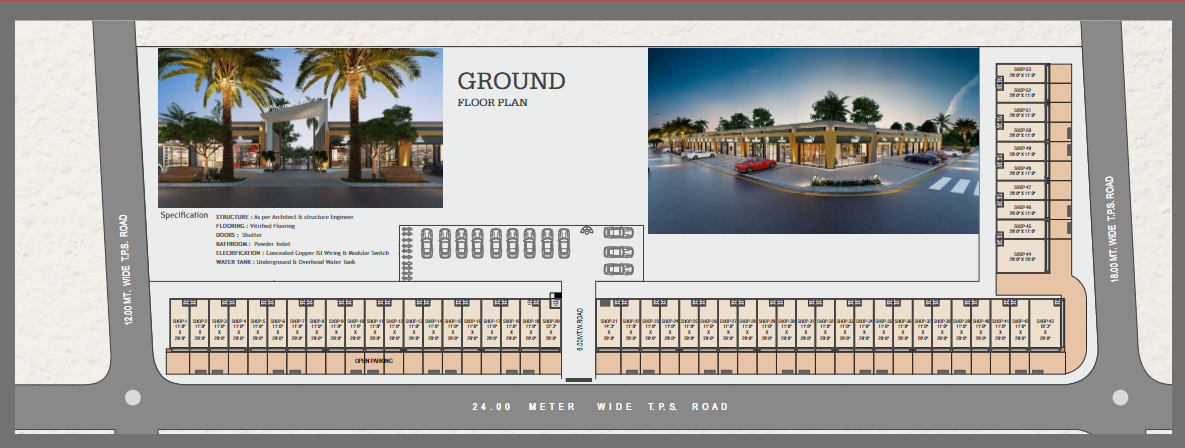Click the white circle at bottom-left road corner
Viewport: 1185px width, 448px height.
click(x=131, y=397)
